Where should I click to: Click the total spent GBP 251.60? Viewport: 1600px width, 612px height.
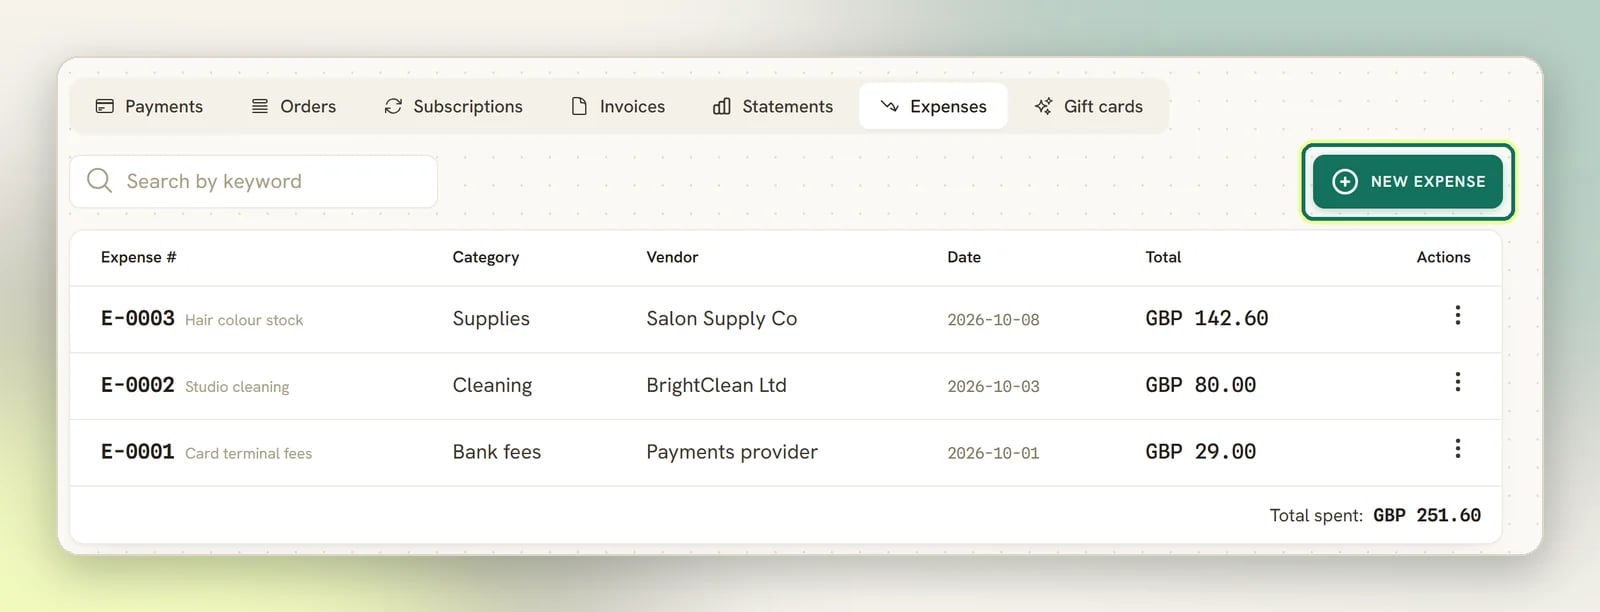[1427, 515]
